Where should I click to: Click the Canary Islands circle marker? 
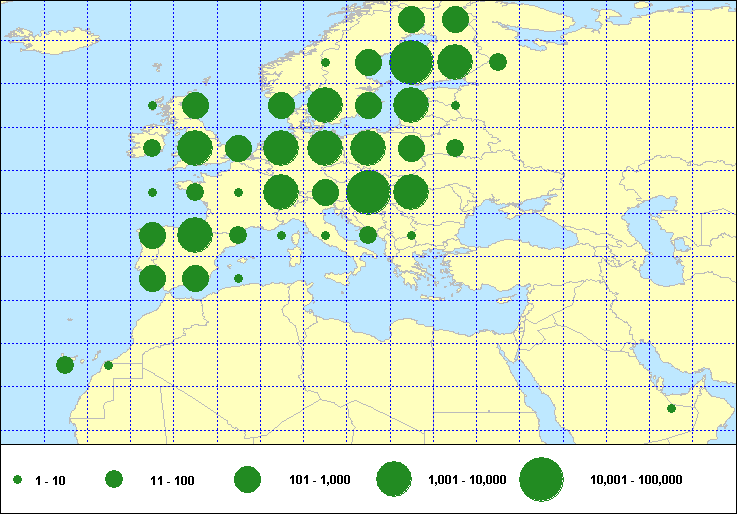tap(65, 365)
